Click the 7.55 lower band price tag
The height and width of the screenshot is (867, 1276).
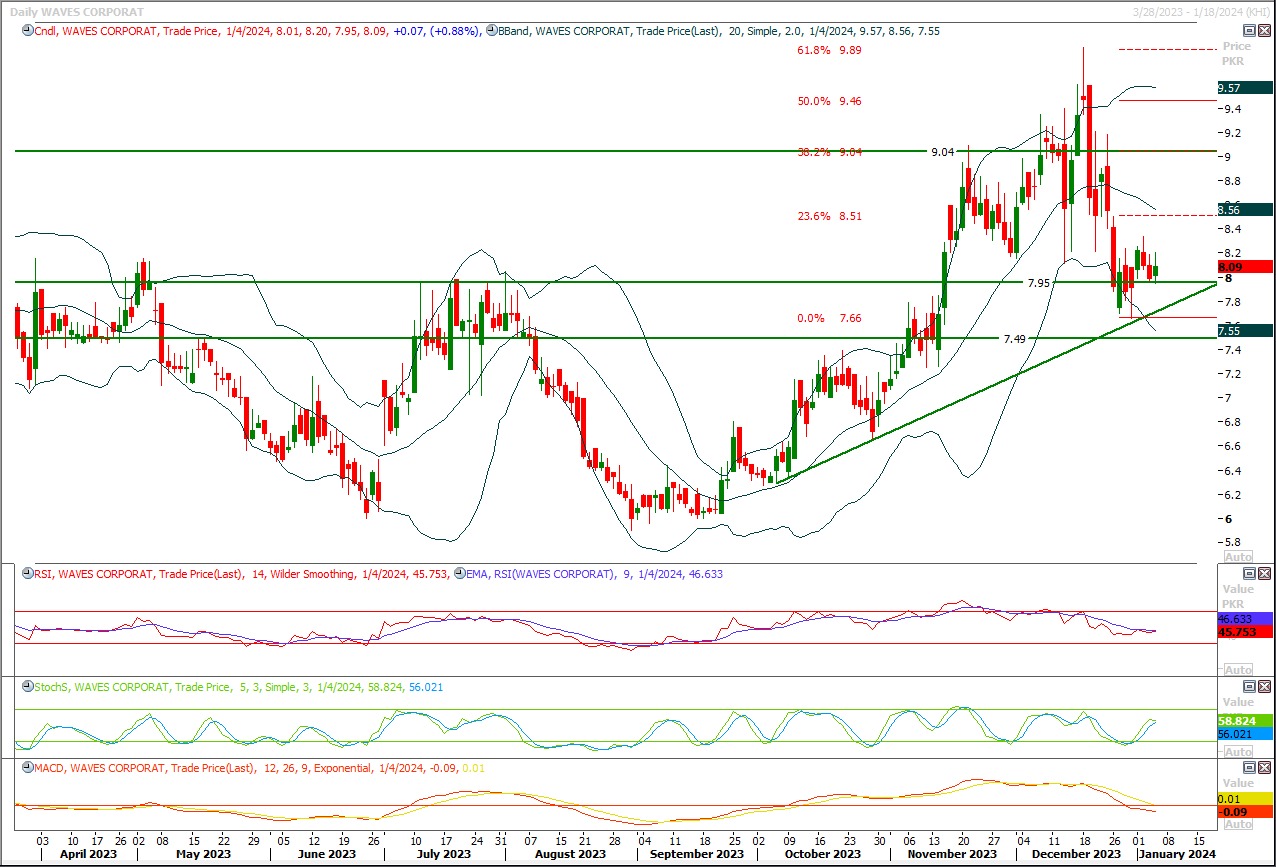click(x=1245, y=330)
